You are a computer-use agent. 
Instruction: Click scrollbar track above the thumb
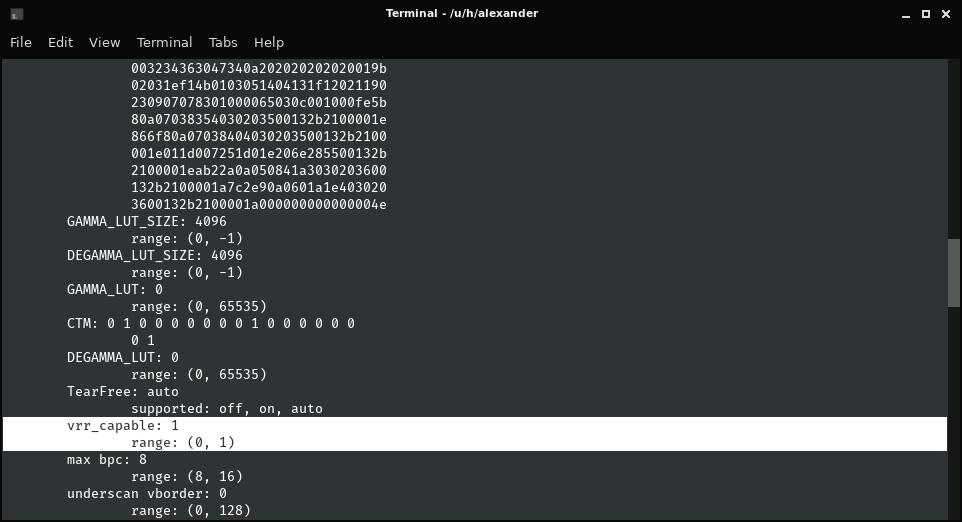(954, 150)
